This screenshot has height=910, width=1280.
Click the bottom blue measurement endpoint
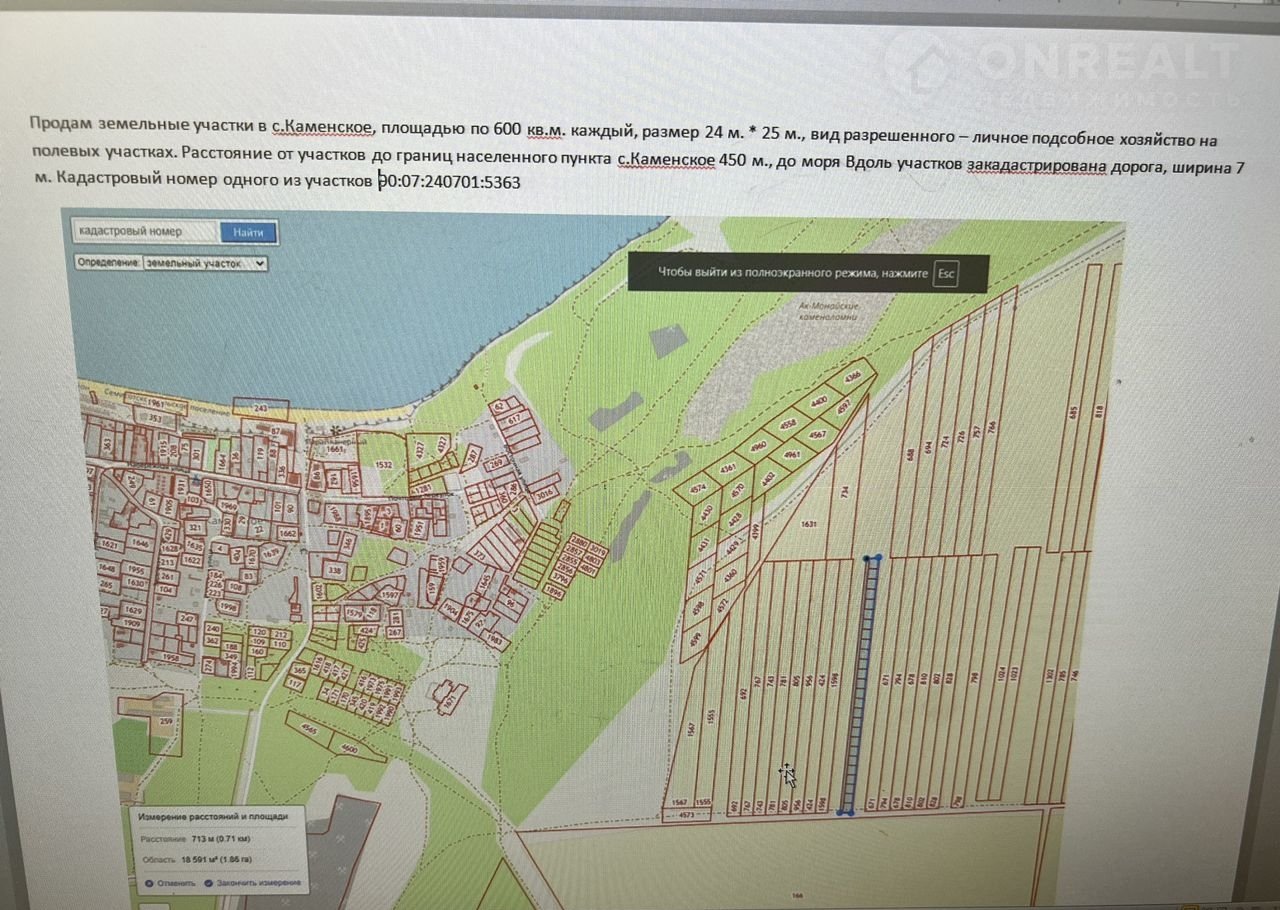pyautogui.click(x=846, y=812)
